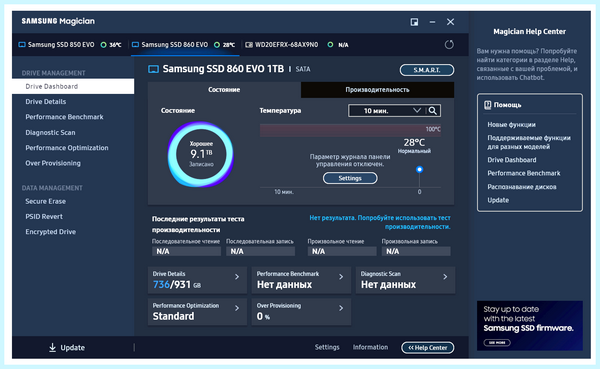Click the Standard optimization value

pos(173,316)
